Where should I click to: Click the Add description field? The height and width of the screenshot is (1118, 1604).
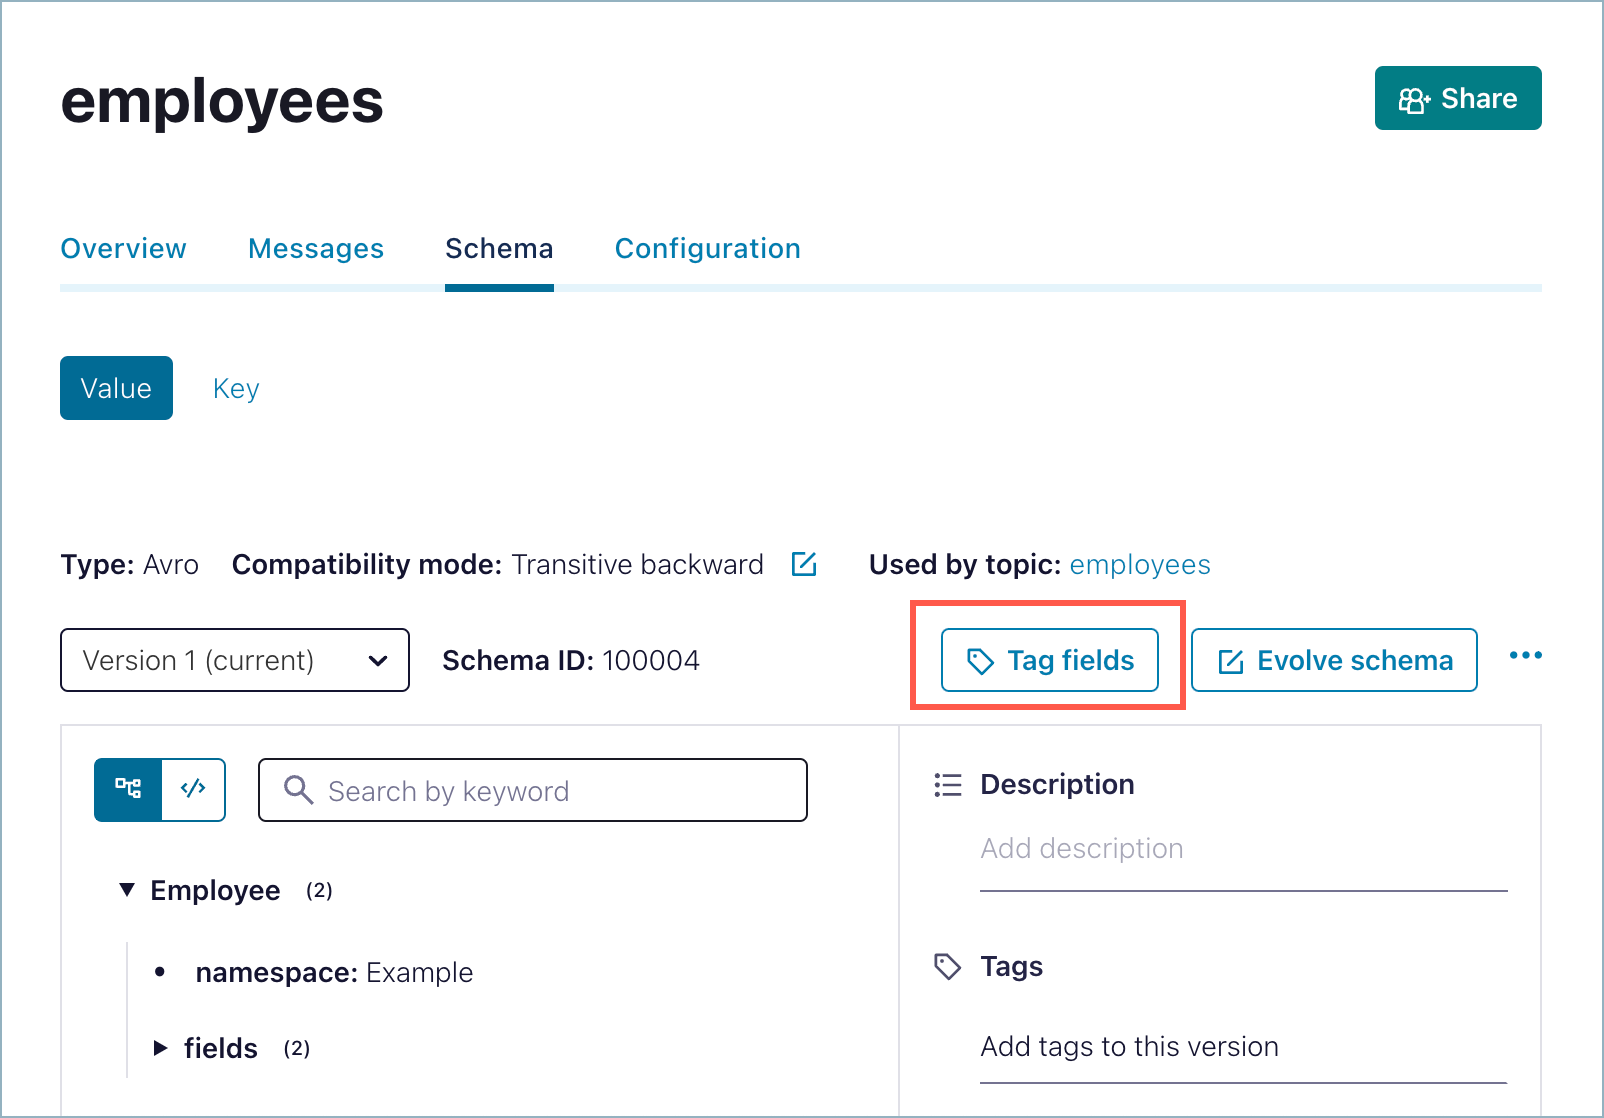(x=1242, y=849)
